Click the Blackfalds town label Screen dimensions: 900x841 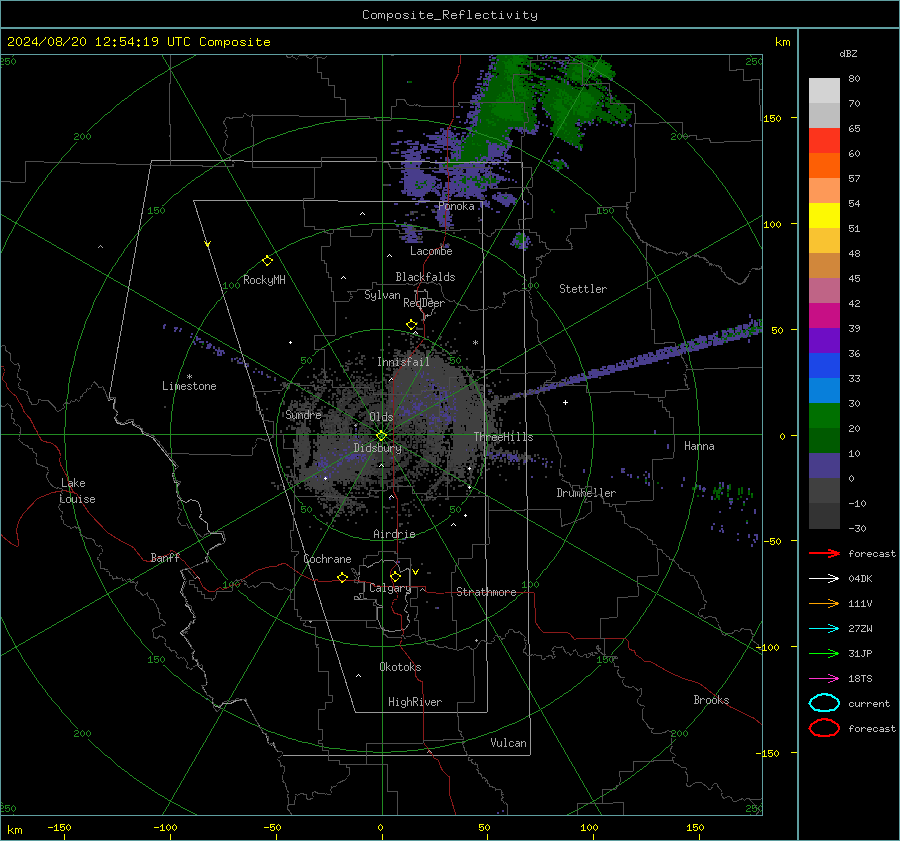click(425, 277)
